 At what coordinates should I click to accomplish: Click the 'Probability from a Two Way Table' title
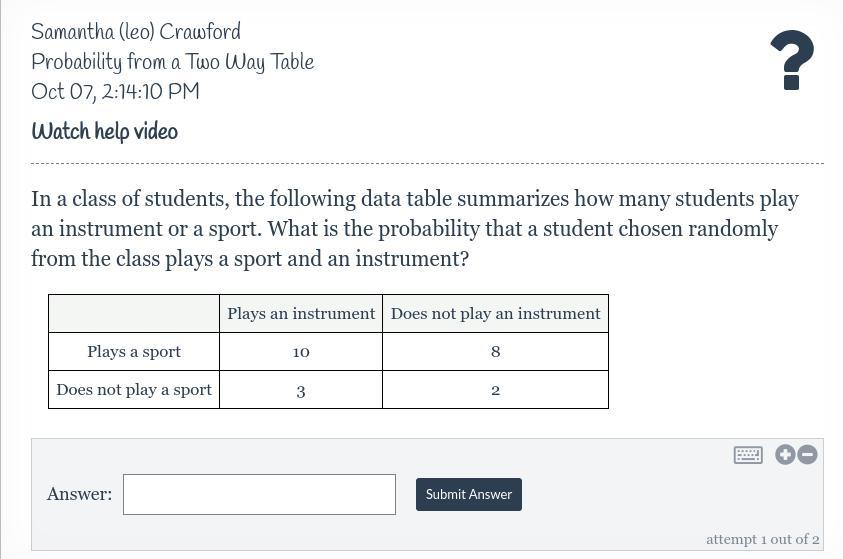[x=172, y=63]
